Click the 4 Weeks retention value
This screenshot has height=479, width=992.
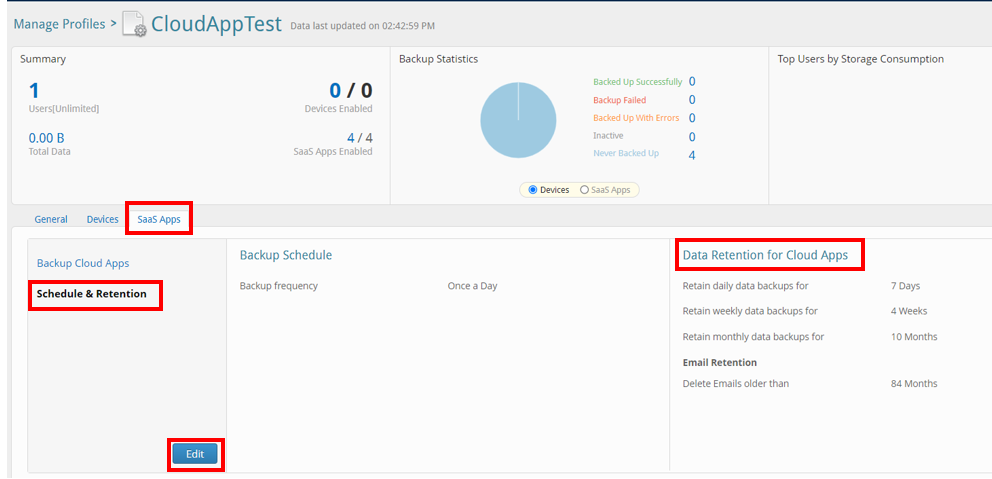909,311
